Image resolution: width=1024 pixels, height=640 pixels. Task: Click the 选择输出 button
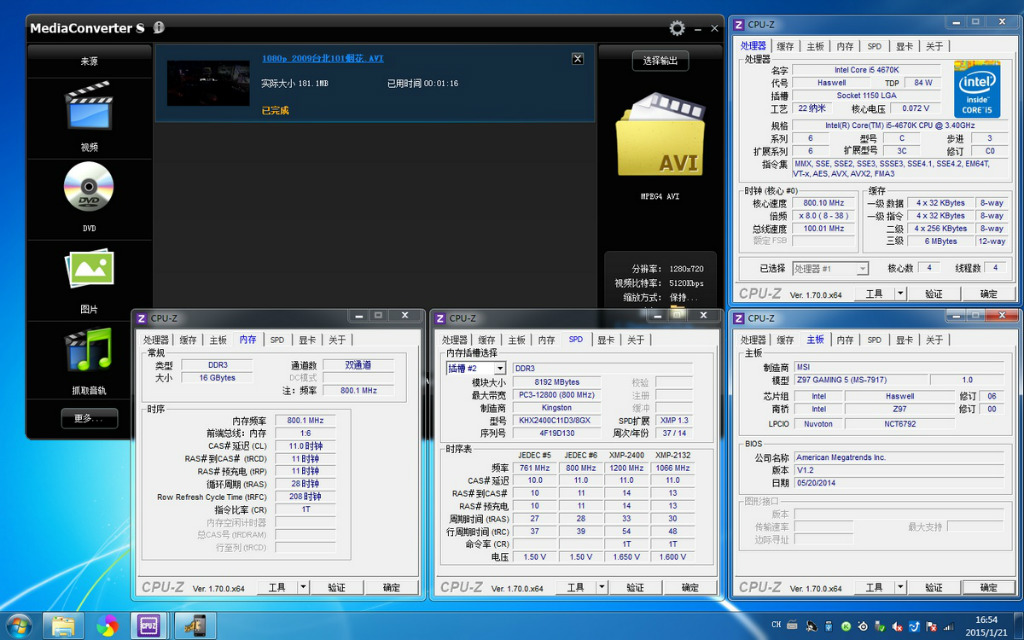coord(660,61)
